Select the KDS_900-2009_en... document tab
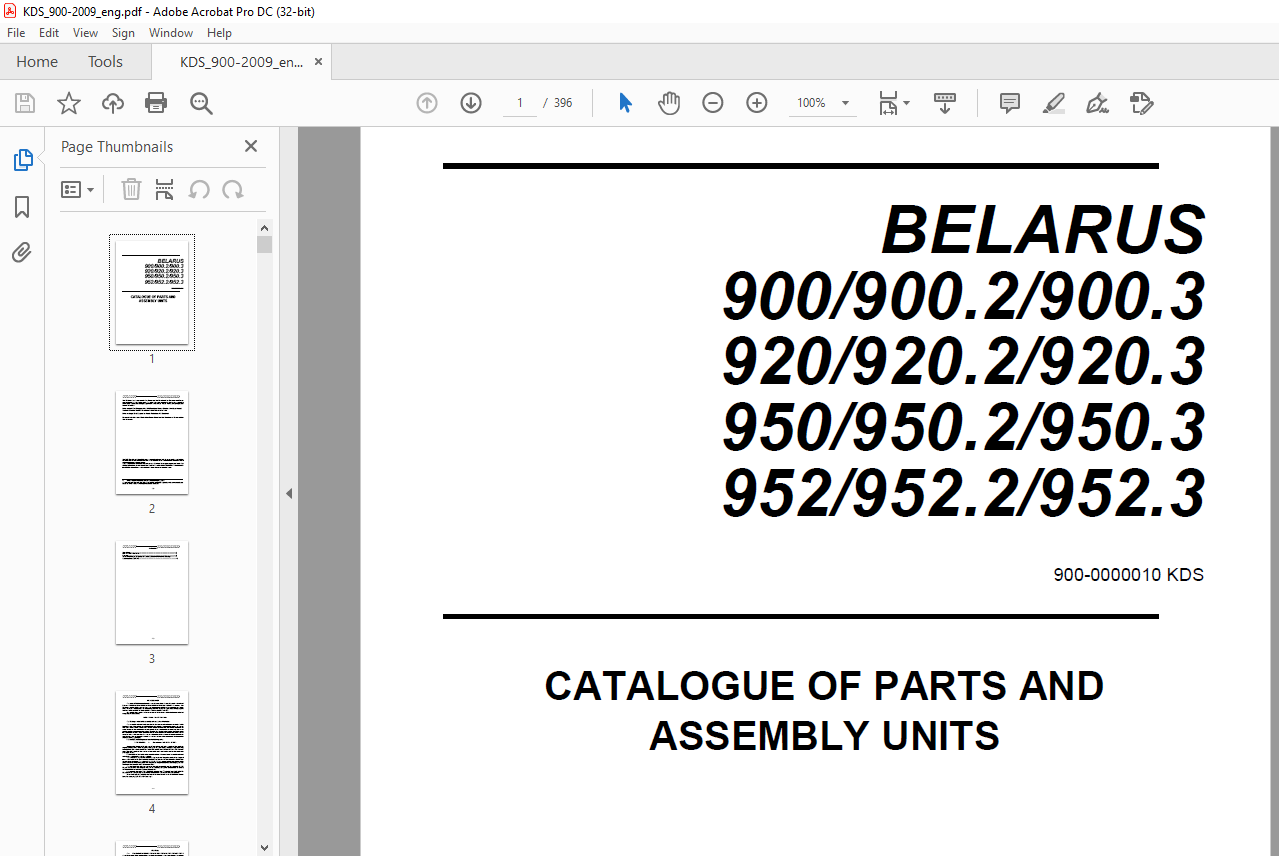Viewport: 1279px width, 856px height. pyautogui.click(x=241, y=62)
